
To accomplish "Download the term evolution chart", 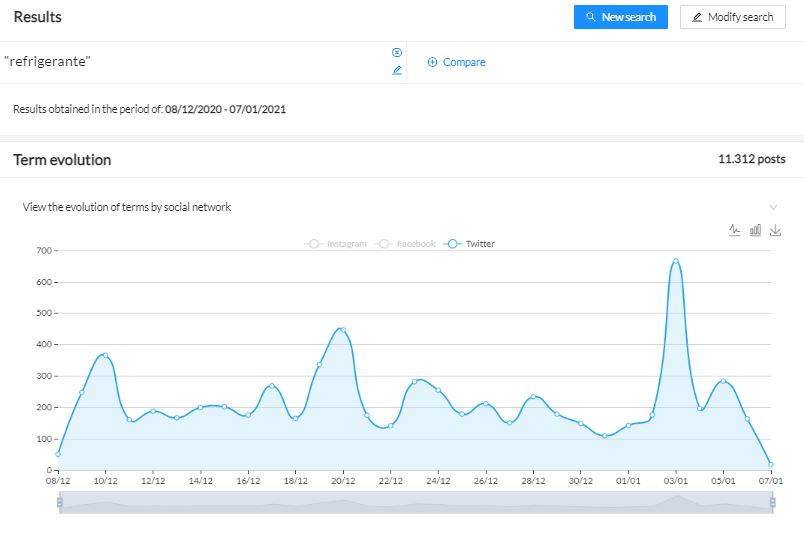I will (x=775, y=230).
